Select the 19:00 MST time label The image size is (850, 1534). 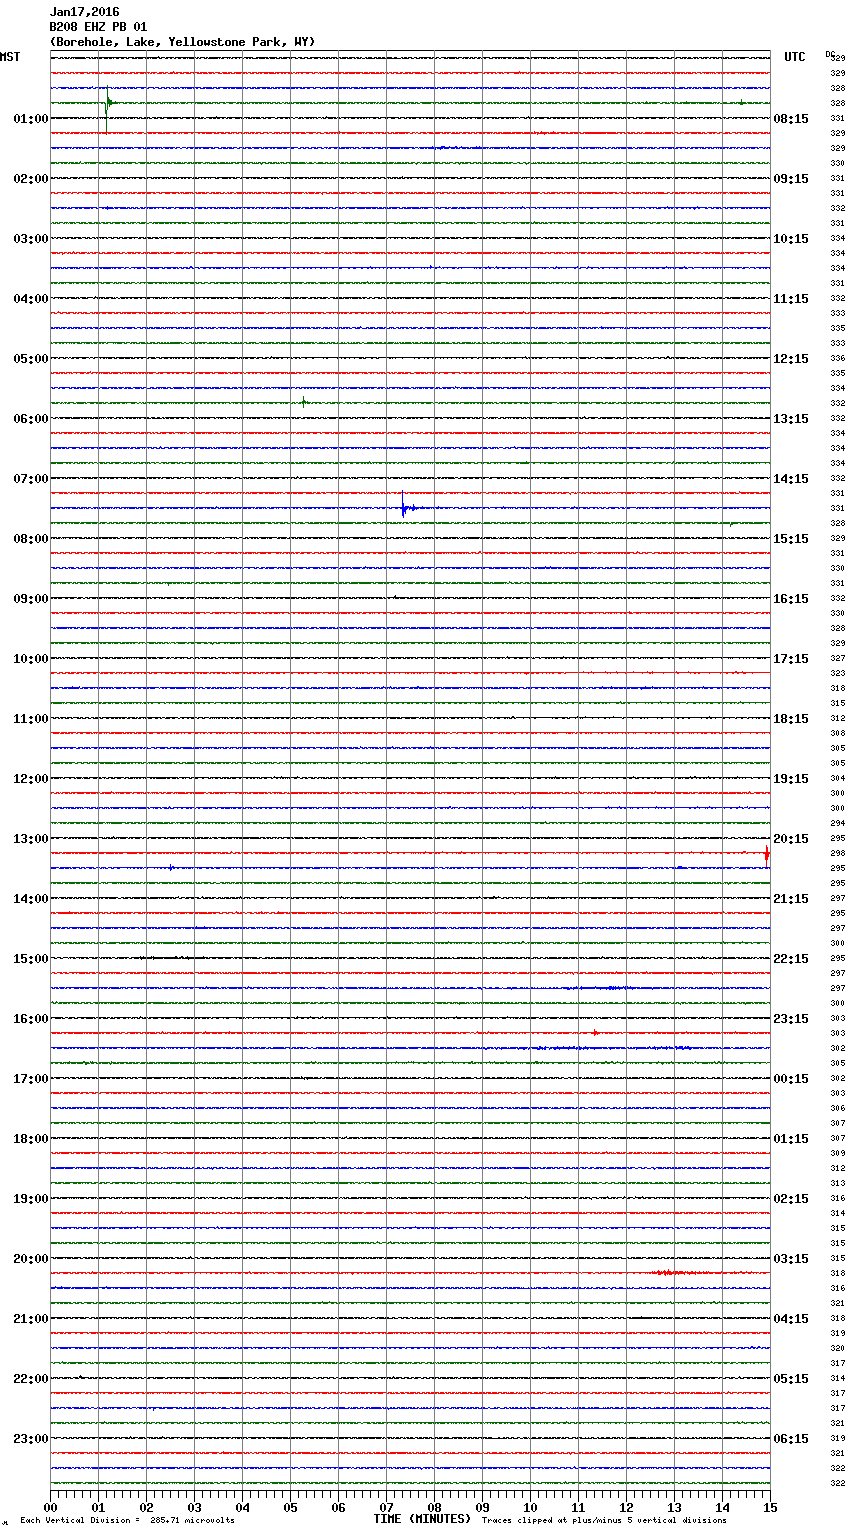pos(30,1199)
